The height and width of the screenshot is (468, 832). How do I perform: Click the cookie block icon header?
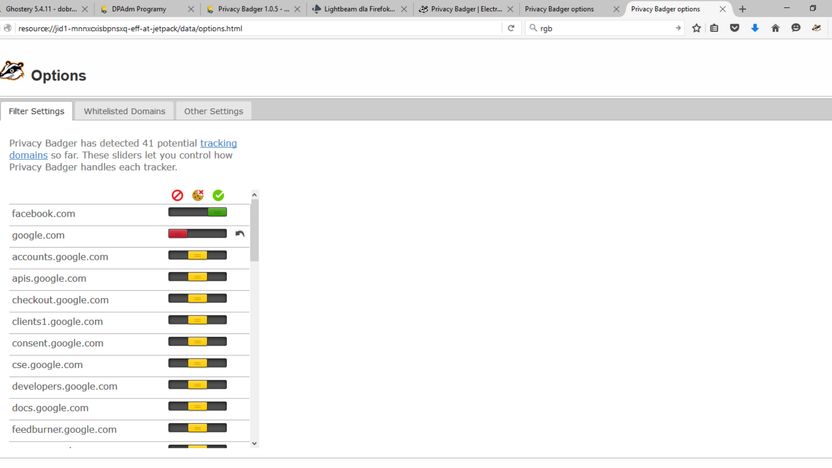[x=198, y=195]
